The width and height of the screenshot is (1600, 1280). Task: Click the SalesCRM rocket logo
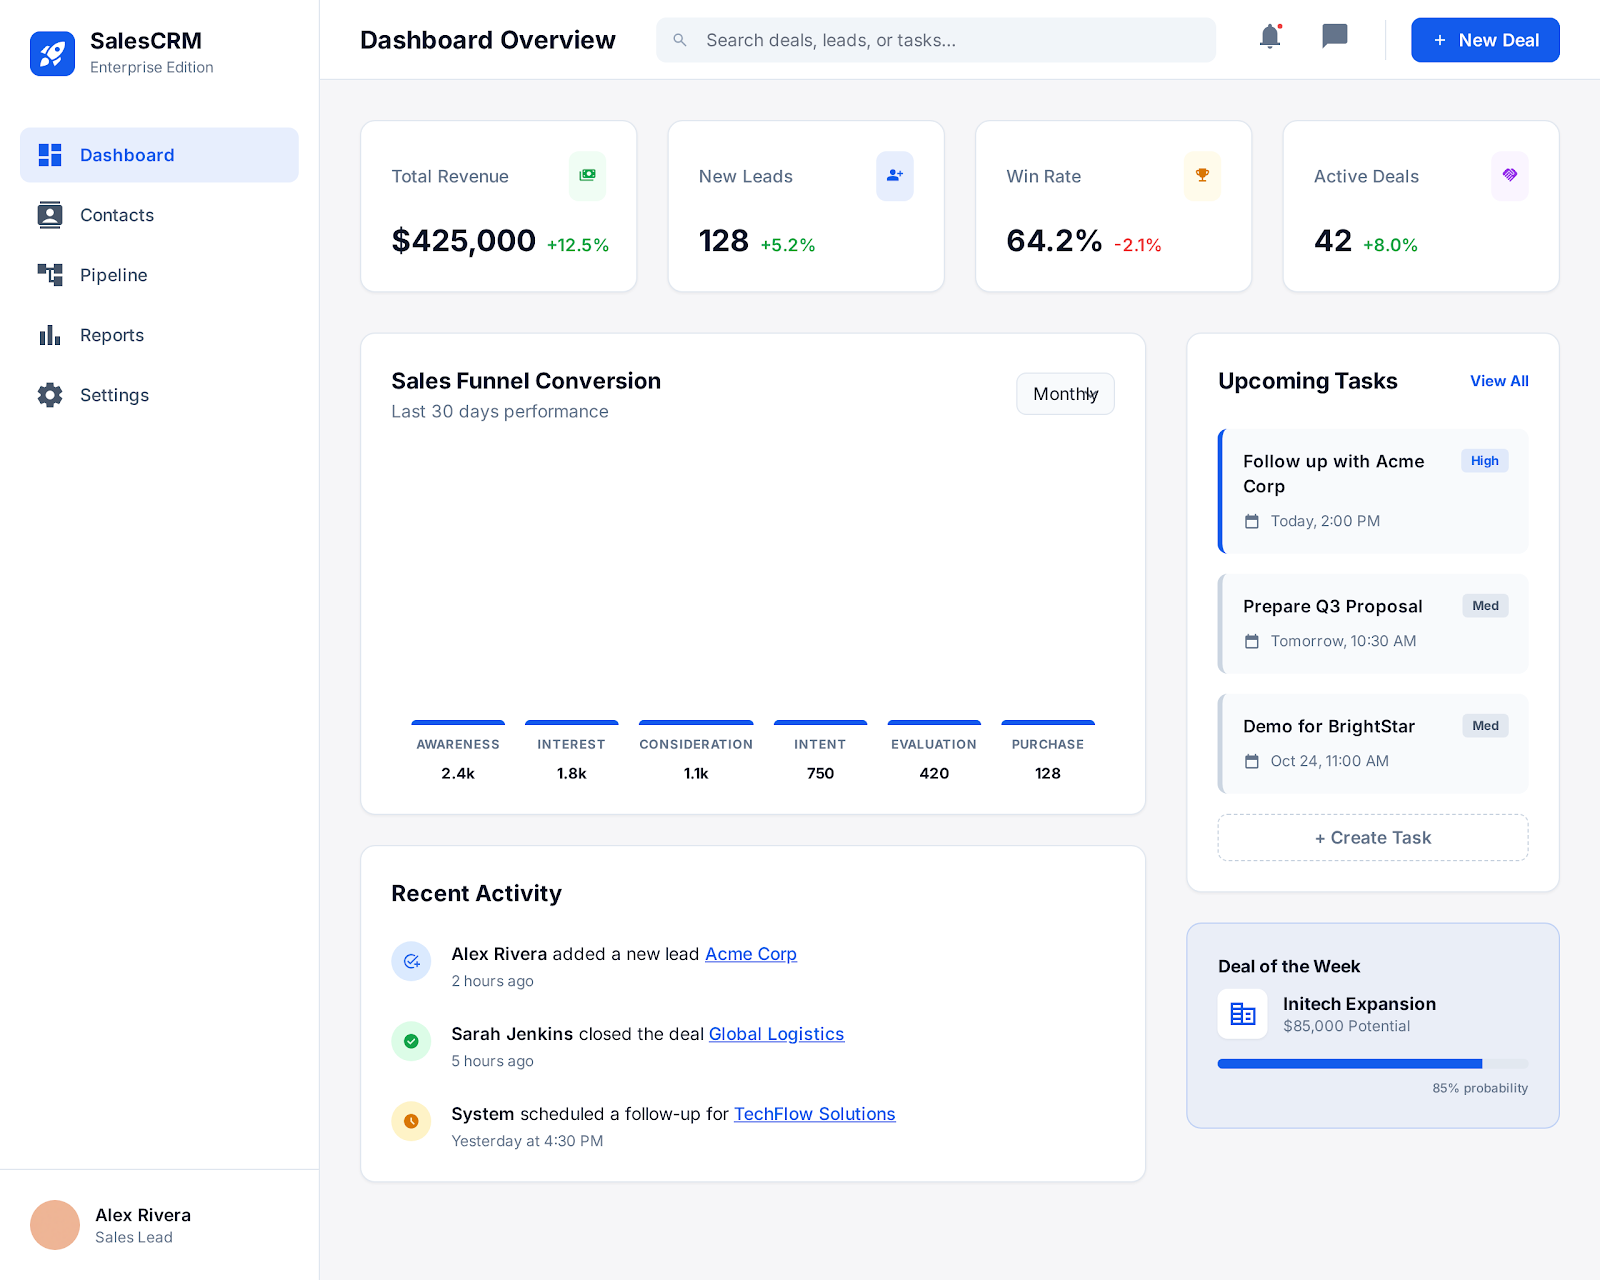click(52, 53)
